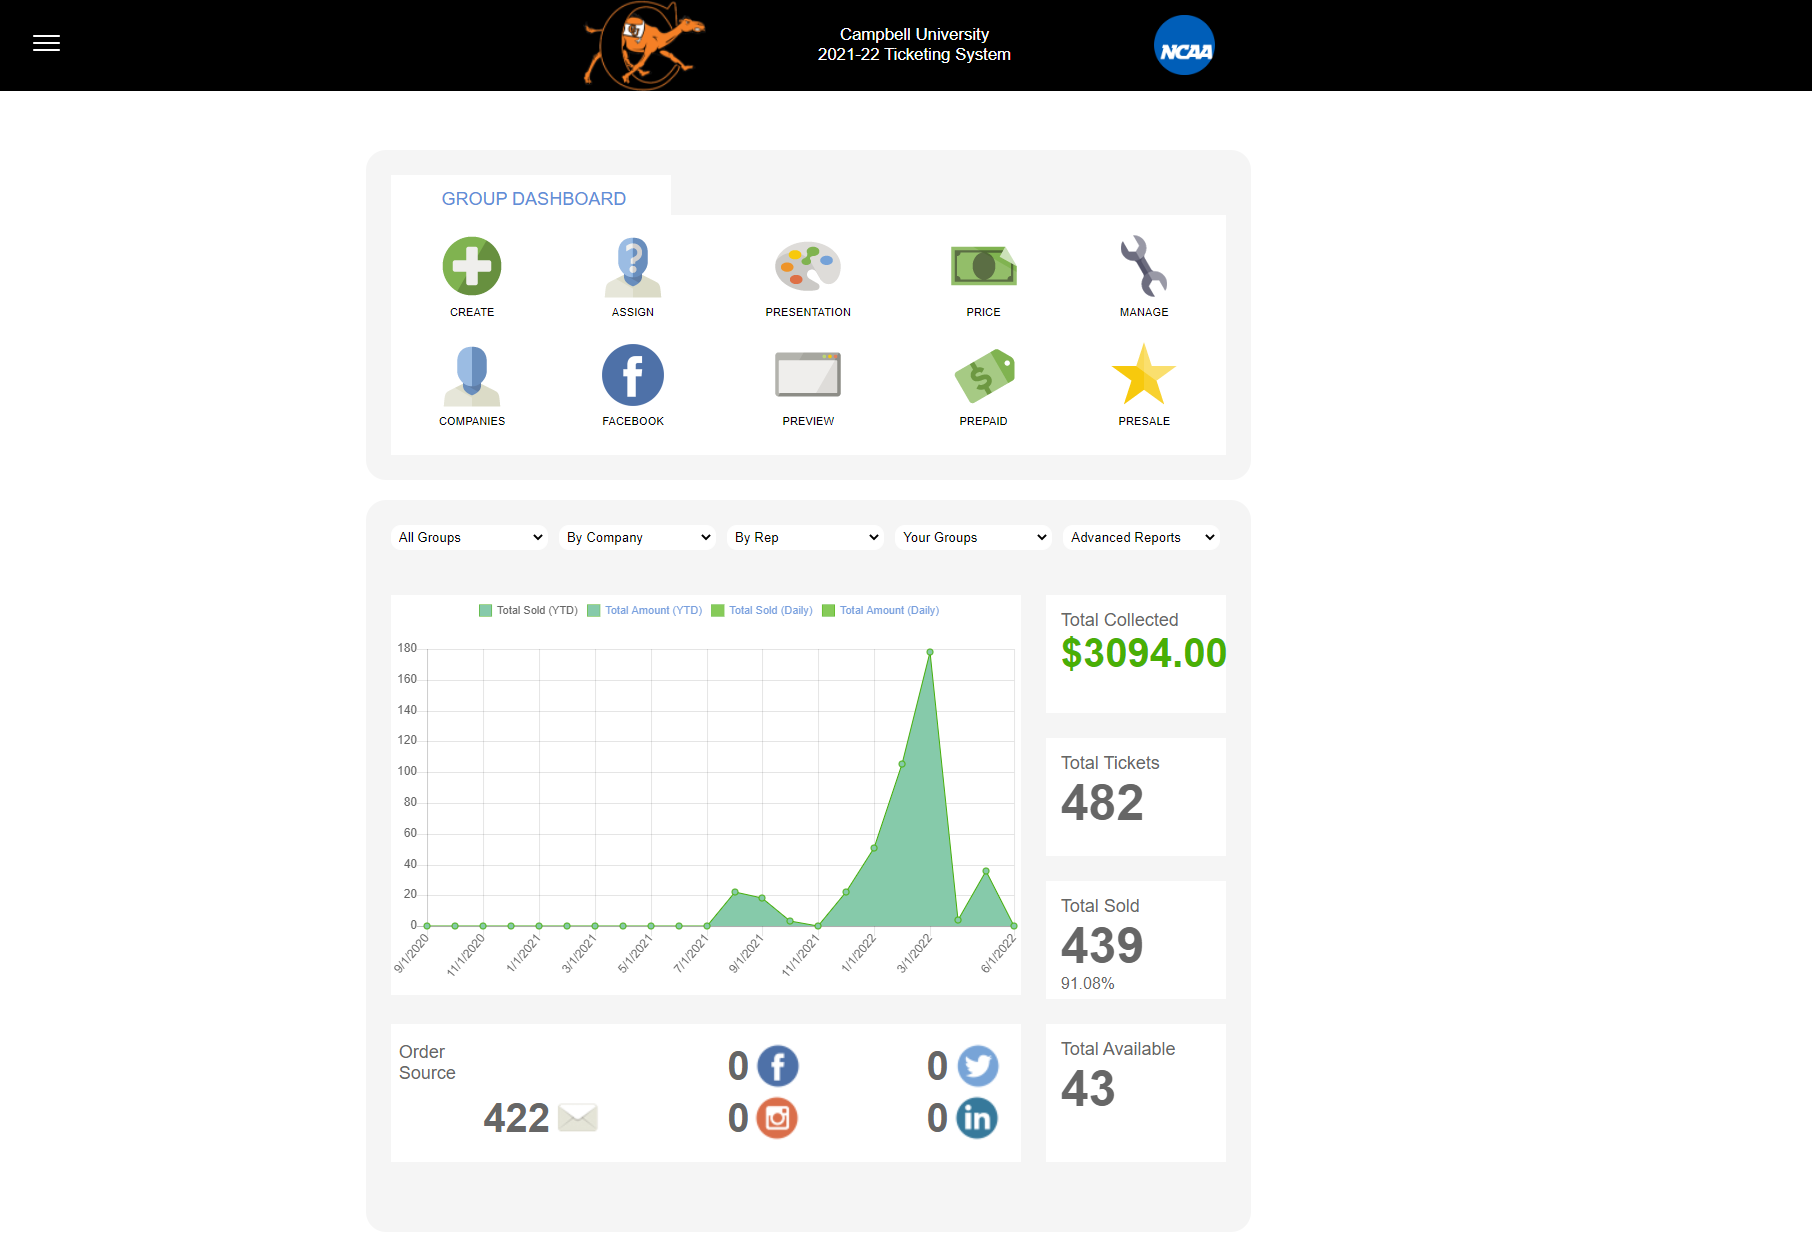
Task: Select the Group Dashboard tab
Action: pyautogui.click(x=533, y=198)
